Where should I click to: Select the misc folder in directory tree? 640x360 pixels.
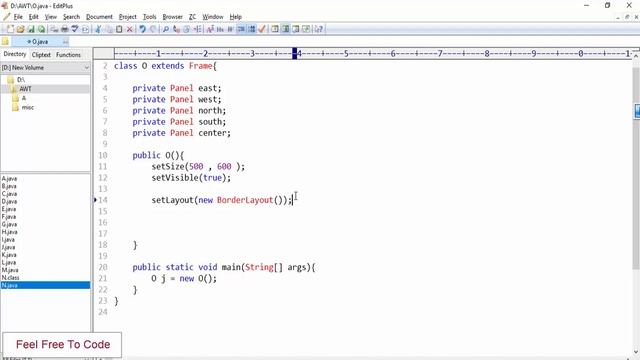tap(28, 107)
